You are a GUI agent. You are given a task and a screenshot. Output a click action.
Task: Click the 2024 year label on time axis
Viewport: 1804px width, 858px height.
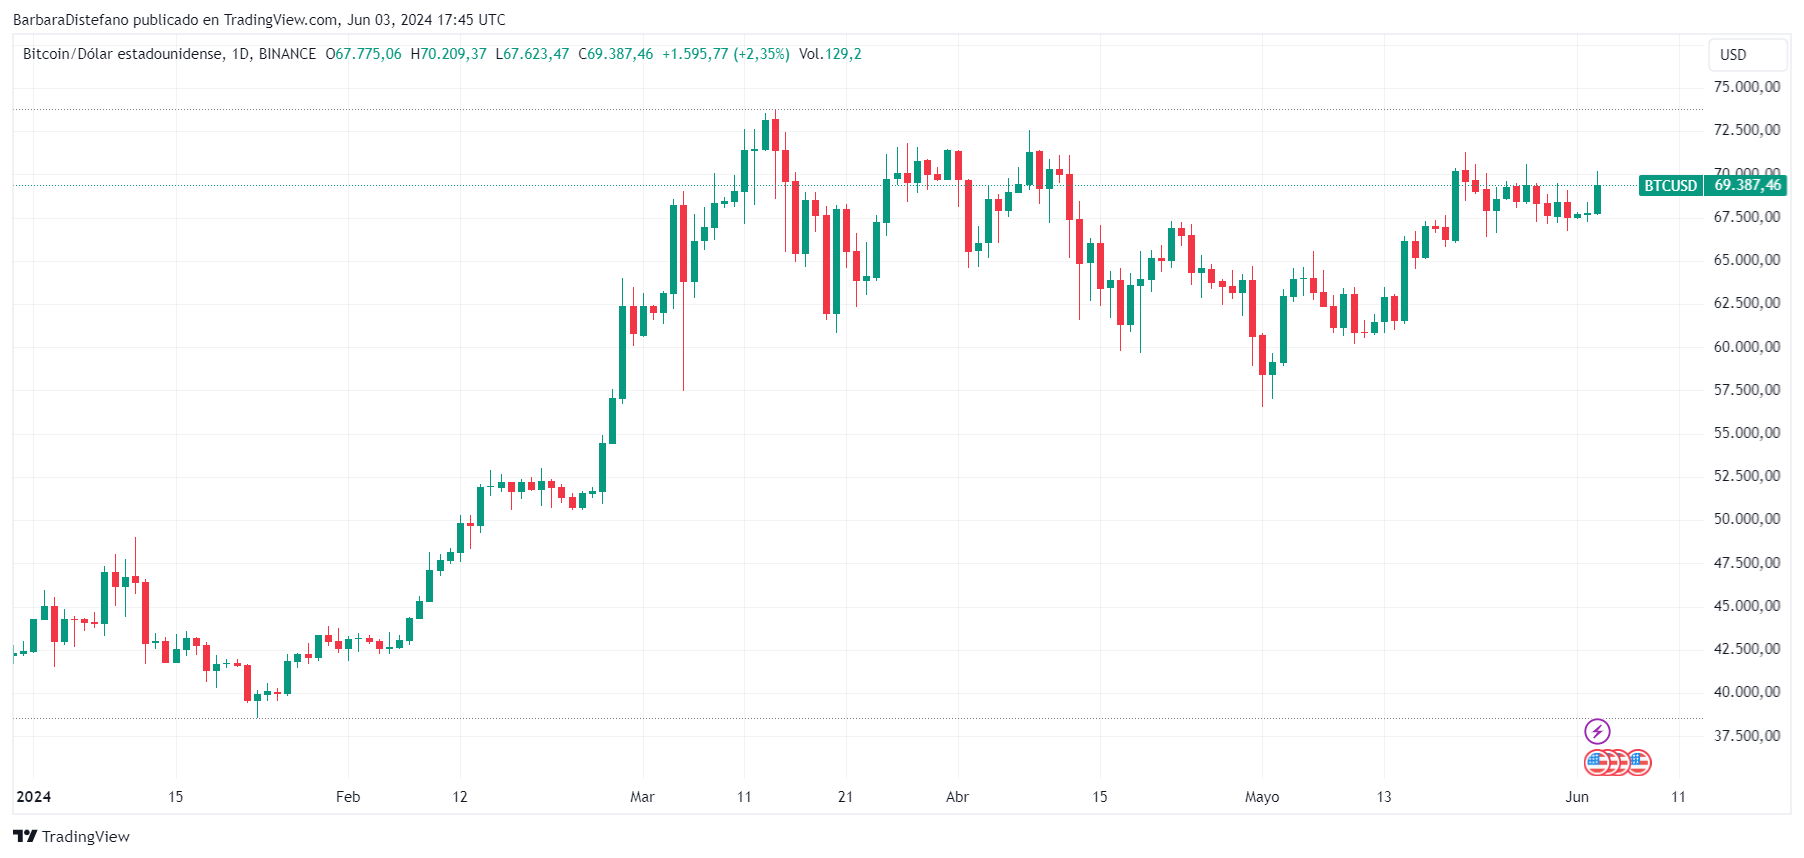click(x=34, y=797)
